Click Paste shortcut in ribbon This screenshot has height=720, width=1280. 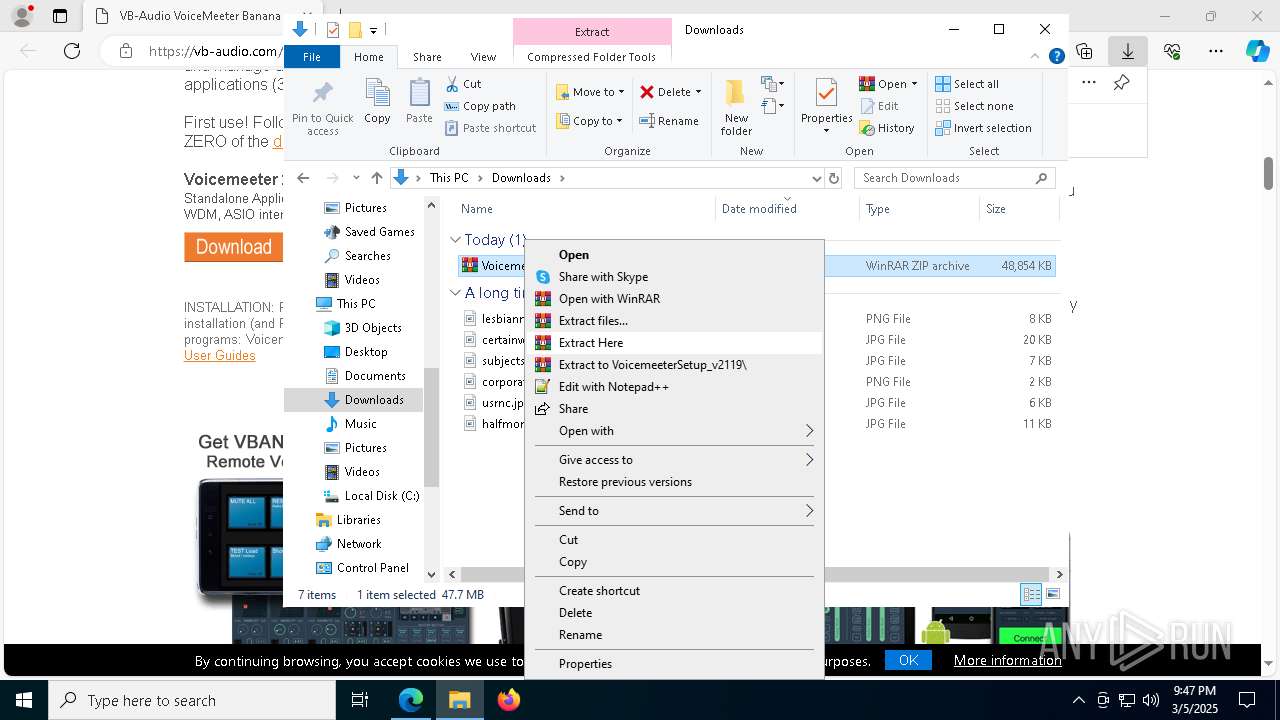490,128
